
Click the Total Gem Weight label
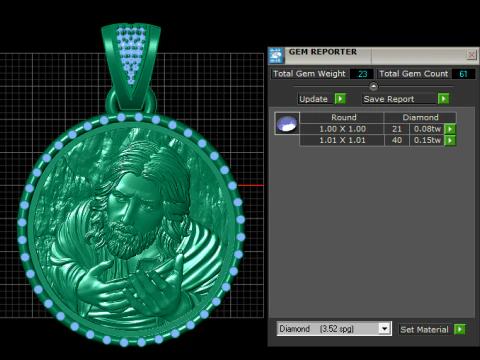point(309,74)
